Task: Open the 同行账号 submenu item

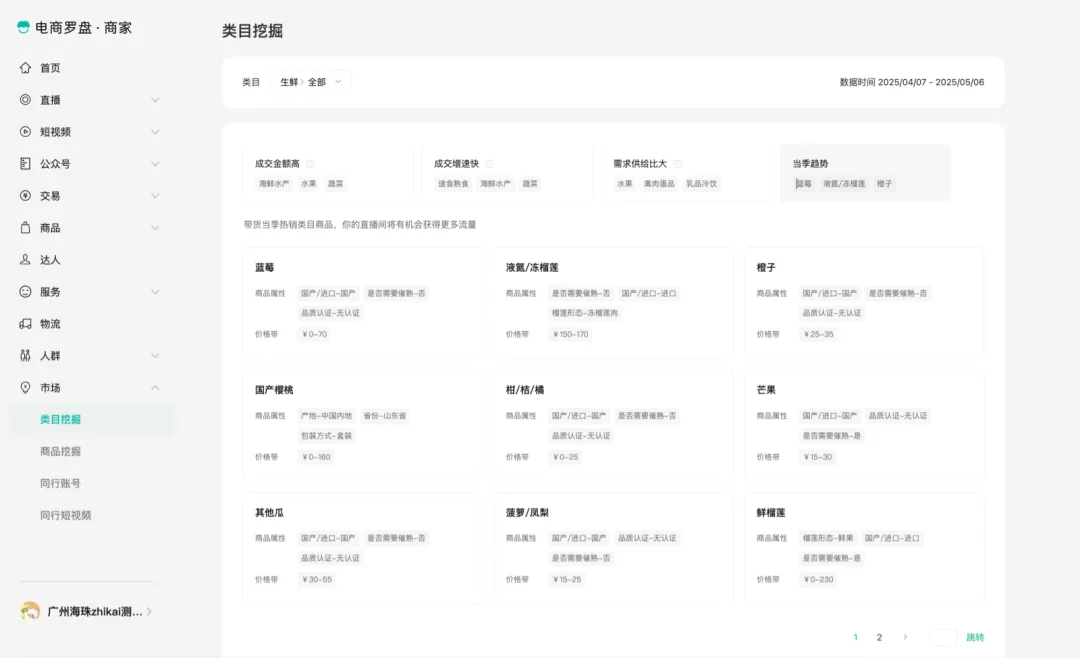Action: click(61, 483)
